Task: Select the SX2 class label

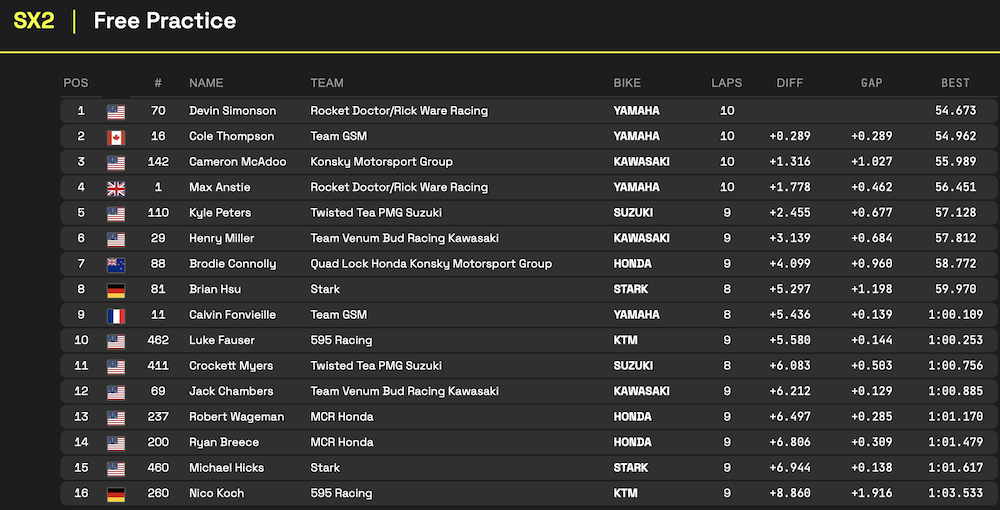Action: pyautogui.click(x=34, y=21)
